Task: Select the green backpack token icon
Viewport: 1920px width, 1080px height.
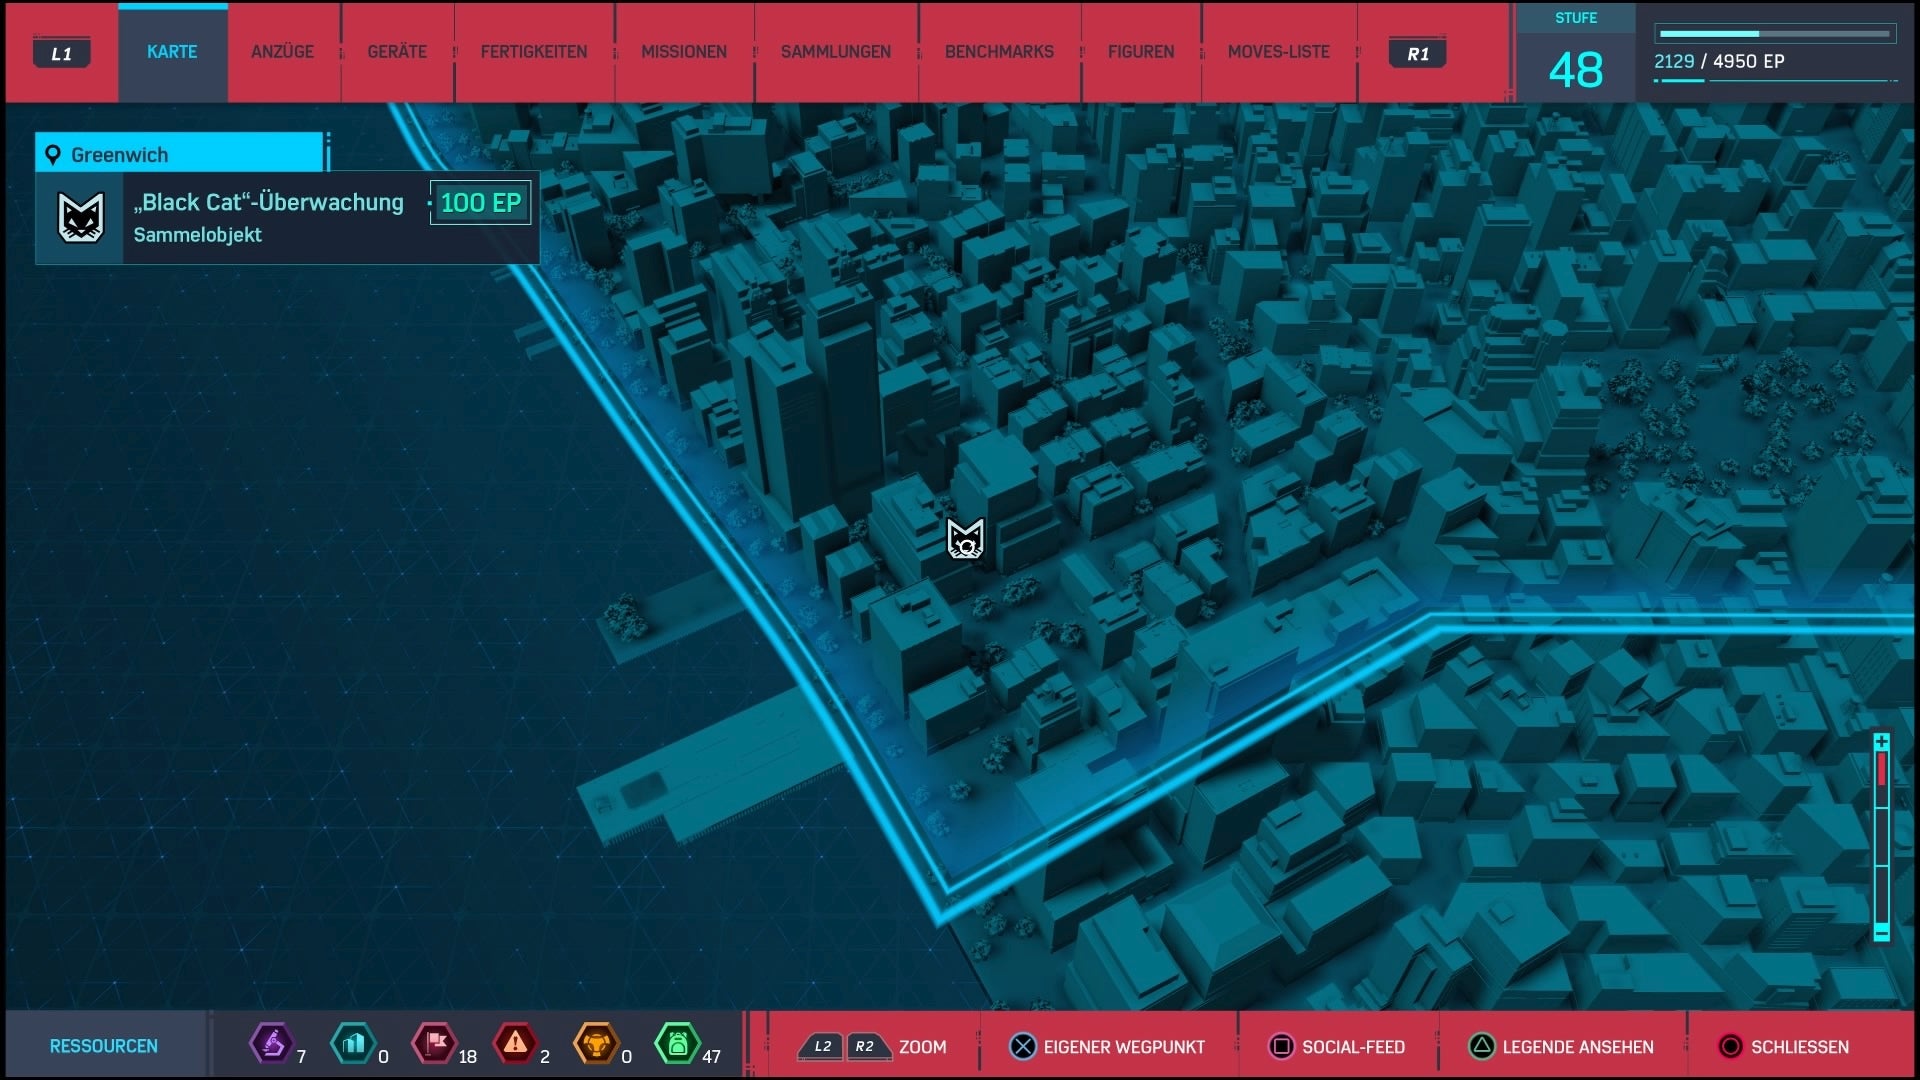Action: click(x=677, y=1044)
